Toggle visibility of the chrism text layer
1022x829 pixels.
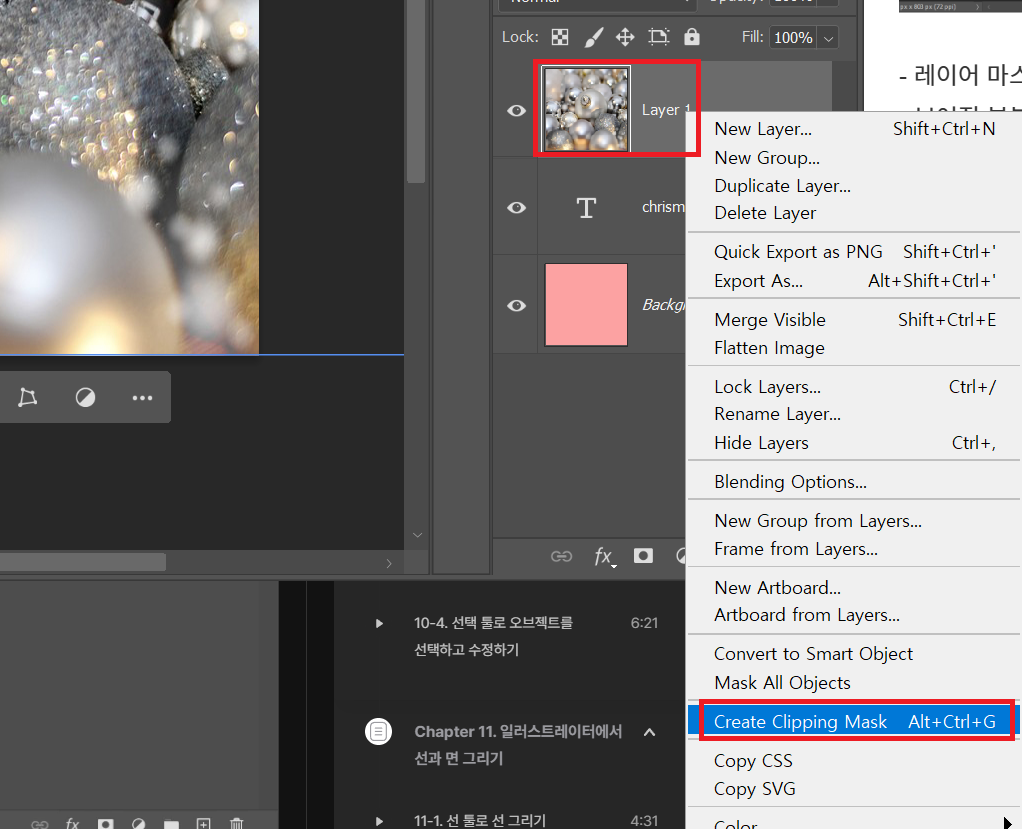(517, 208)
